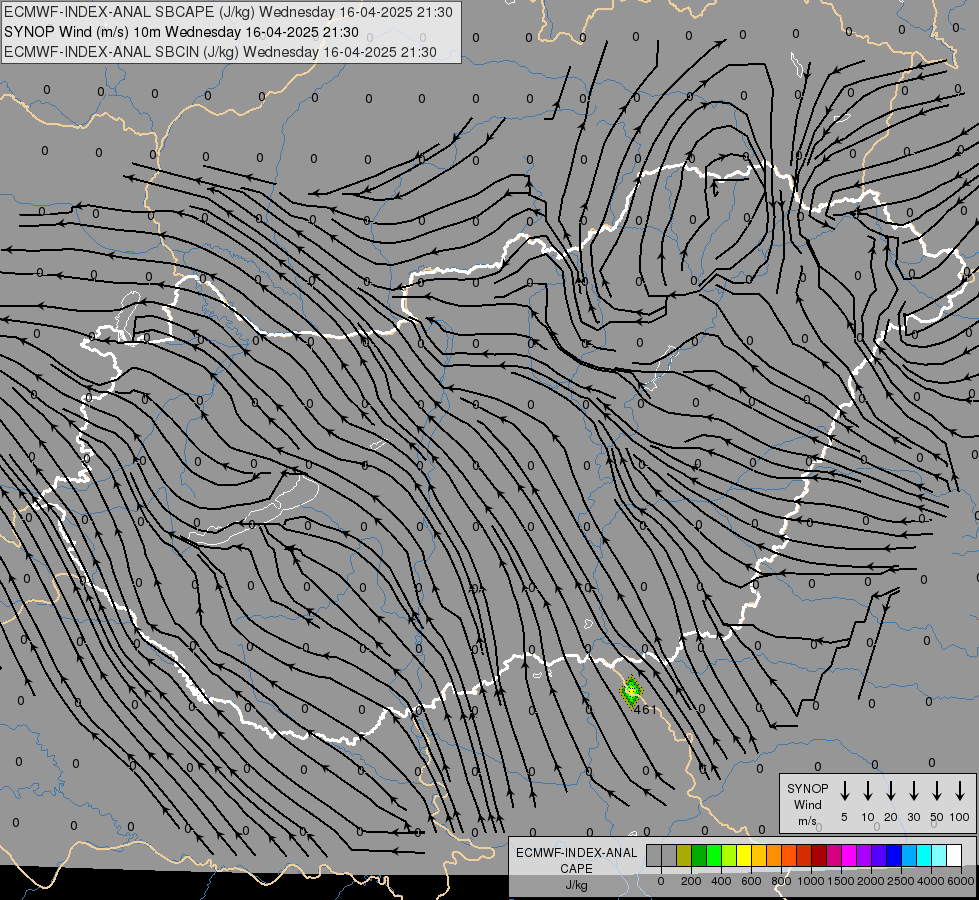
Task: Click the 1500 tick label on CAPE scale
Action: (841, 881)
